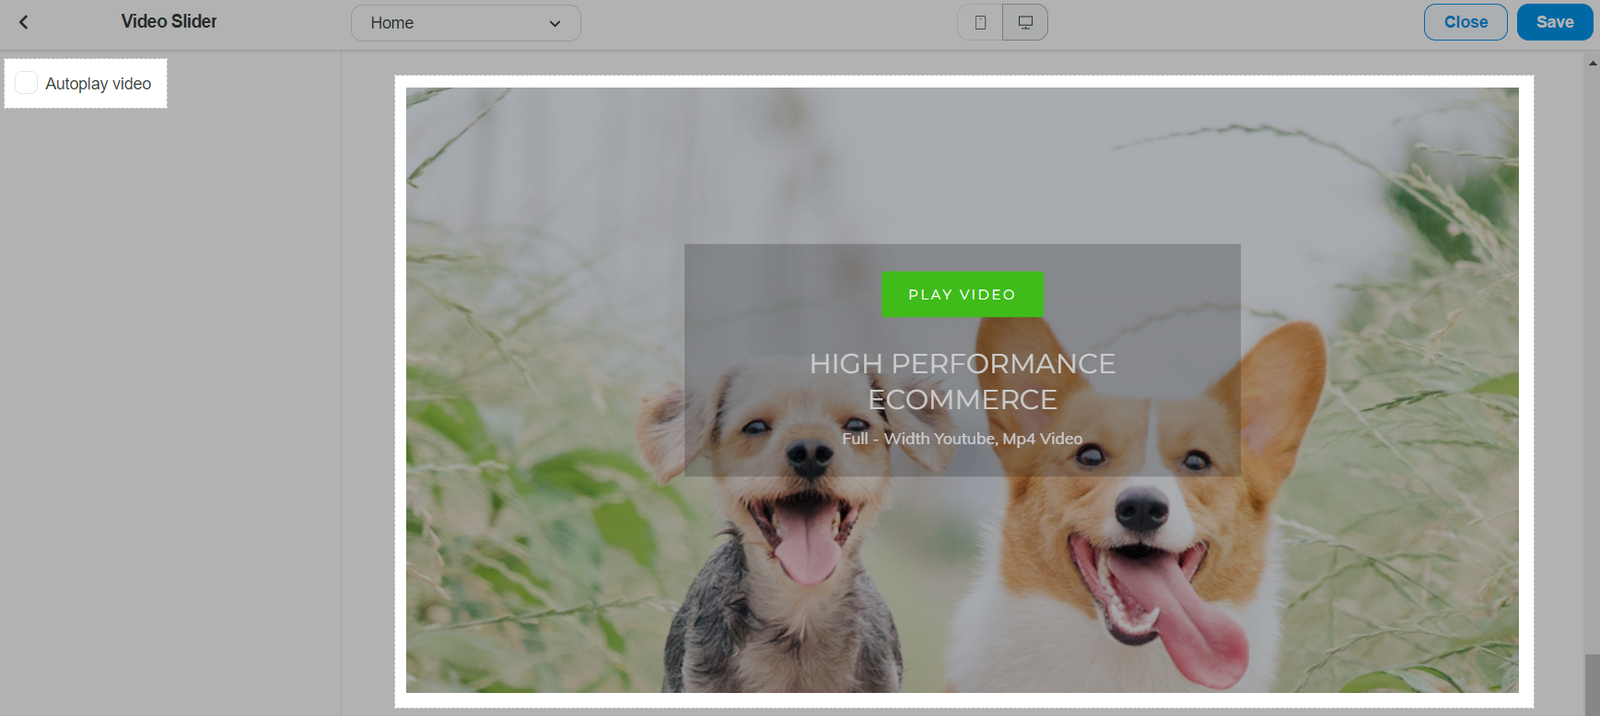Select the "Full - Width Youtube, Mp4 Video" subtitle
The width and height of the screenshot is (1600, 716).
point(962,439)
